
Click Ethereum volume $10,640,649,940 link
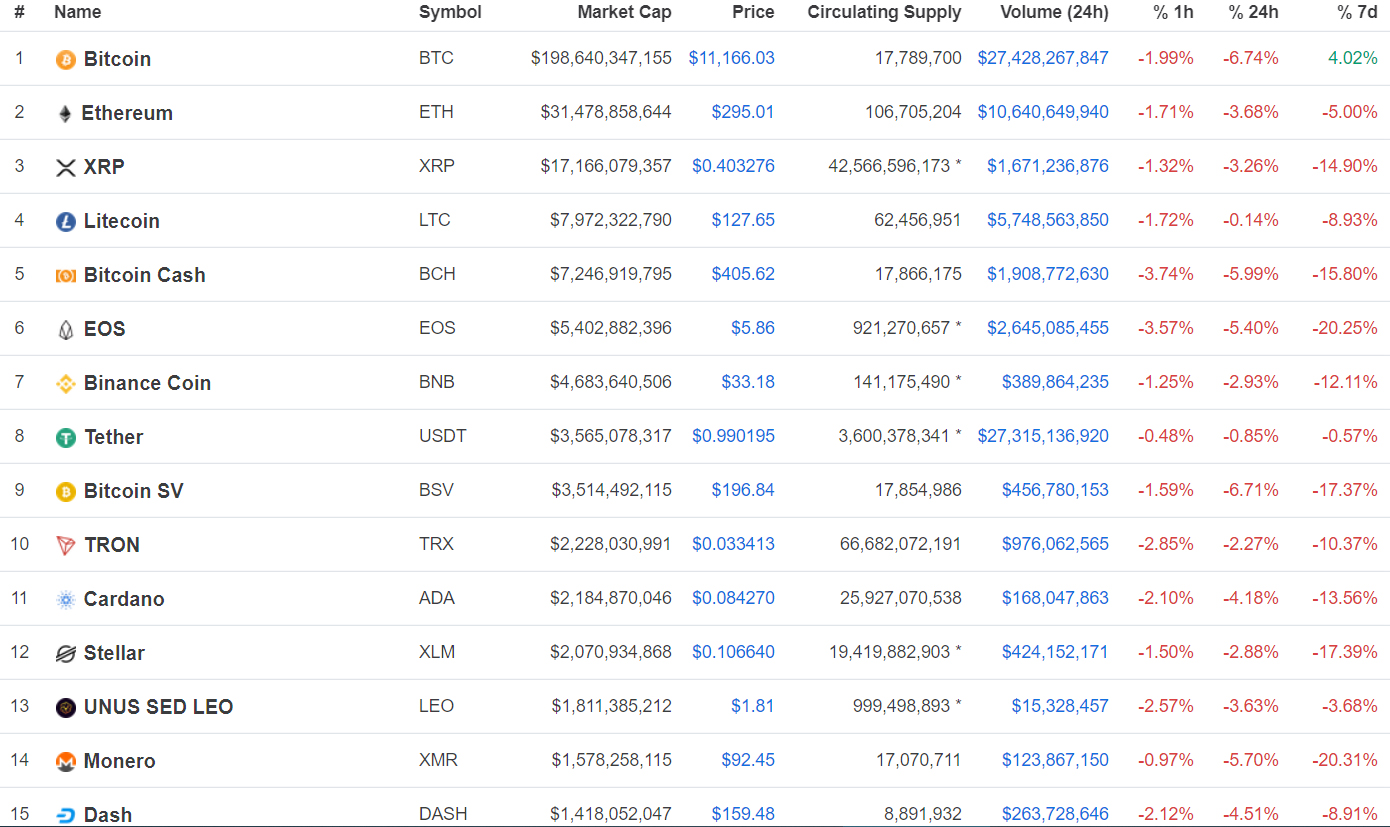(x=1043, y=112)
